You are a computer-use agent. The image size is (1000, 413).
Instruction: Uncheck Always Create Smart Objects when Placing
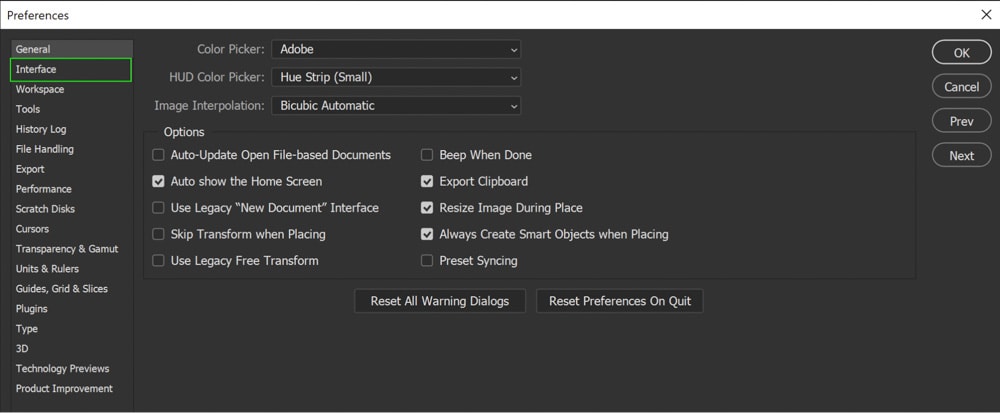click(427, 235)
